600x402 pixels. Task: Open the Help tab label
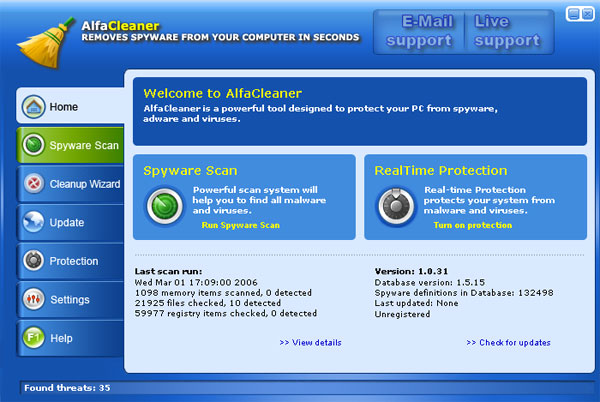[x=61, y=339]
